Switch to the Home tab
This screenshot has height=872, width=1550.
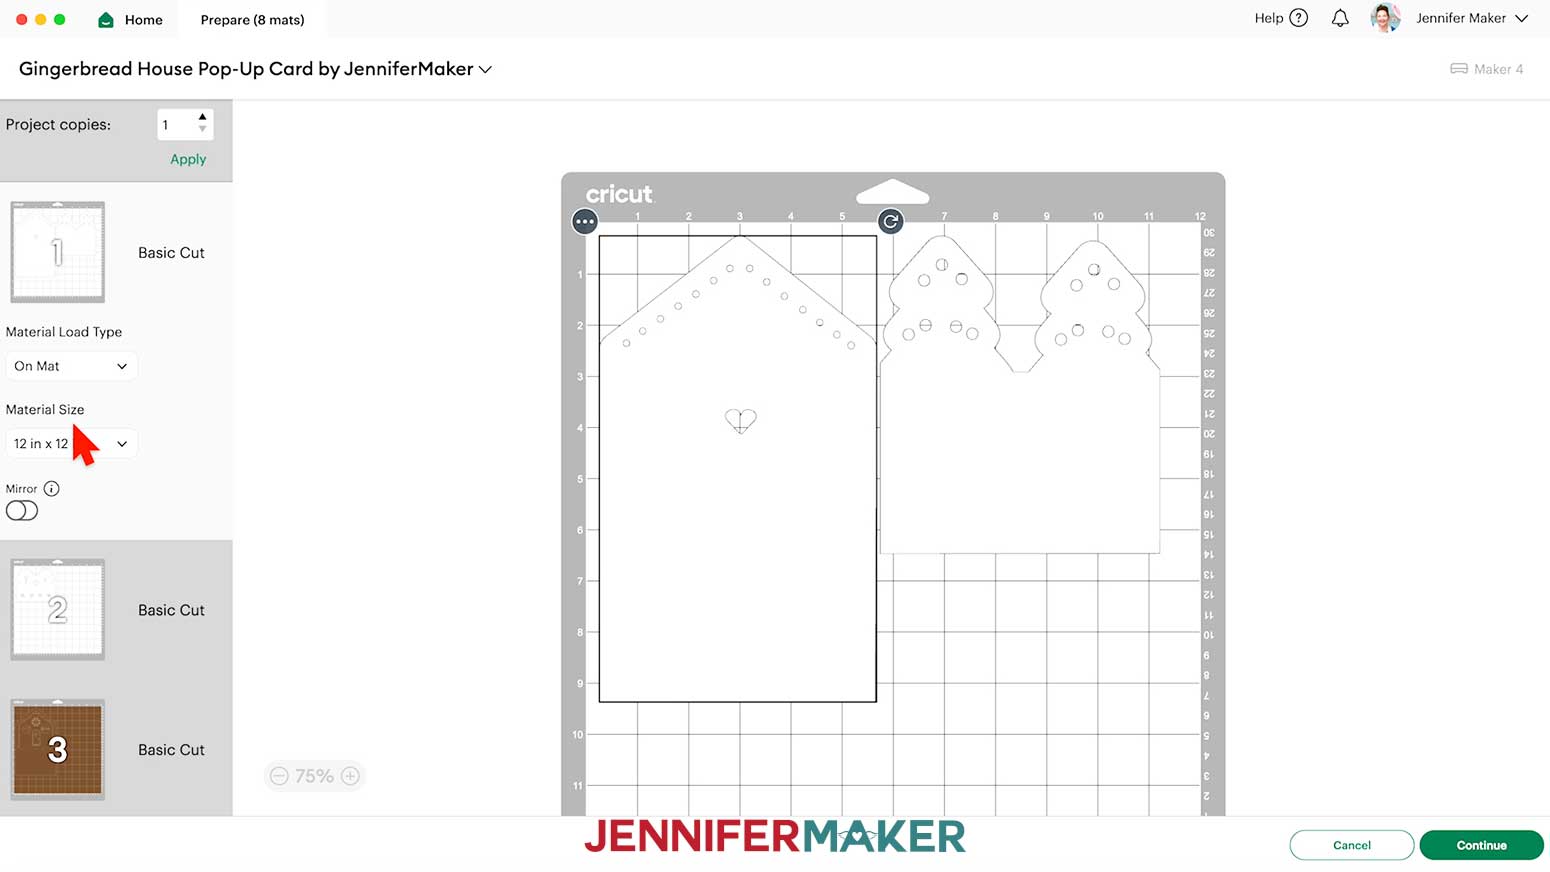130,20
